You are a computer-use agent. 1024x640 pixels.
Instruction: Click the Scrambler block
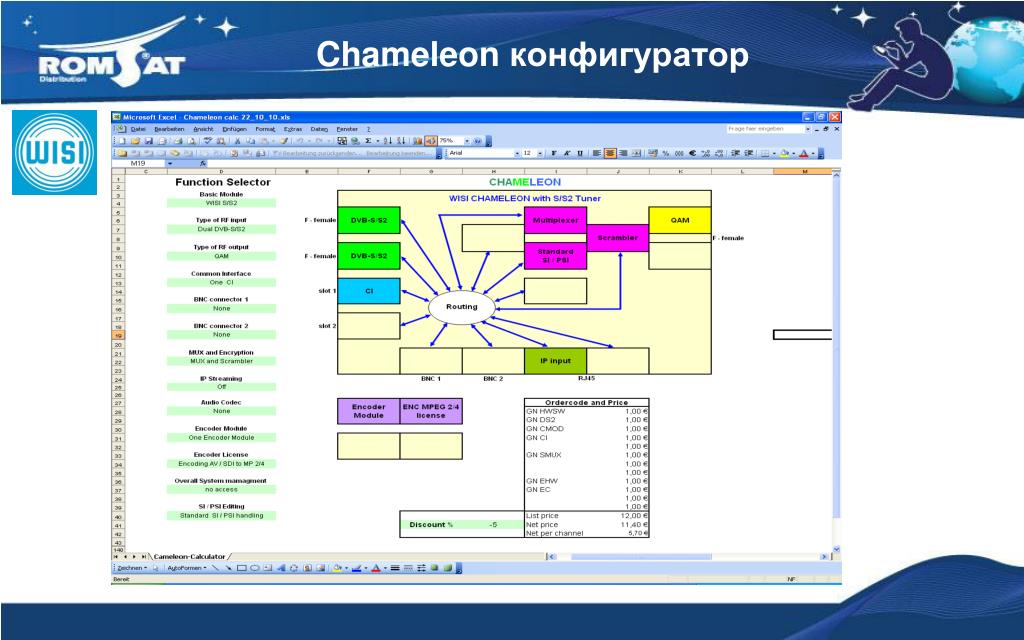pos(617,238)
